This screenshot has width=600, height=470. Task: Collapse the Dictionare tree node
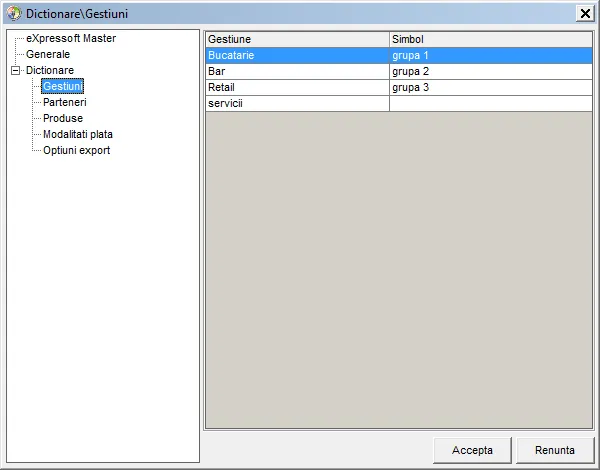(x=15, y=70)
